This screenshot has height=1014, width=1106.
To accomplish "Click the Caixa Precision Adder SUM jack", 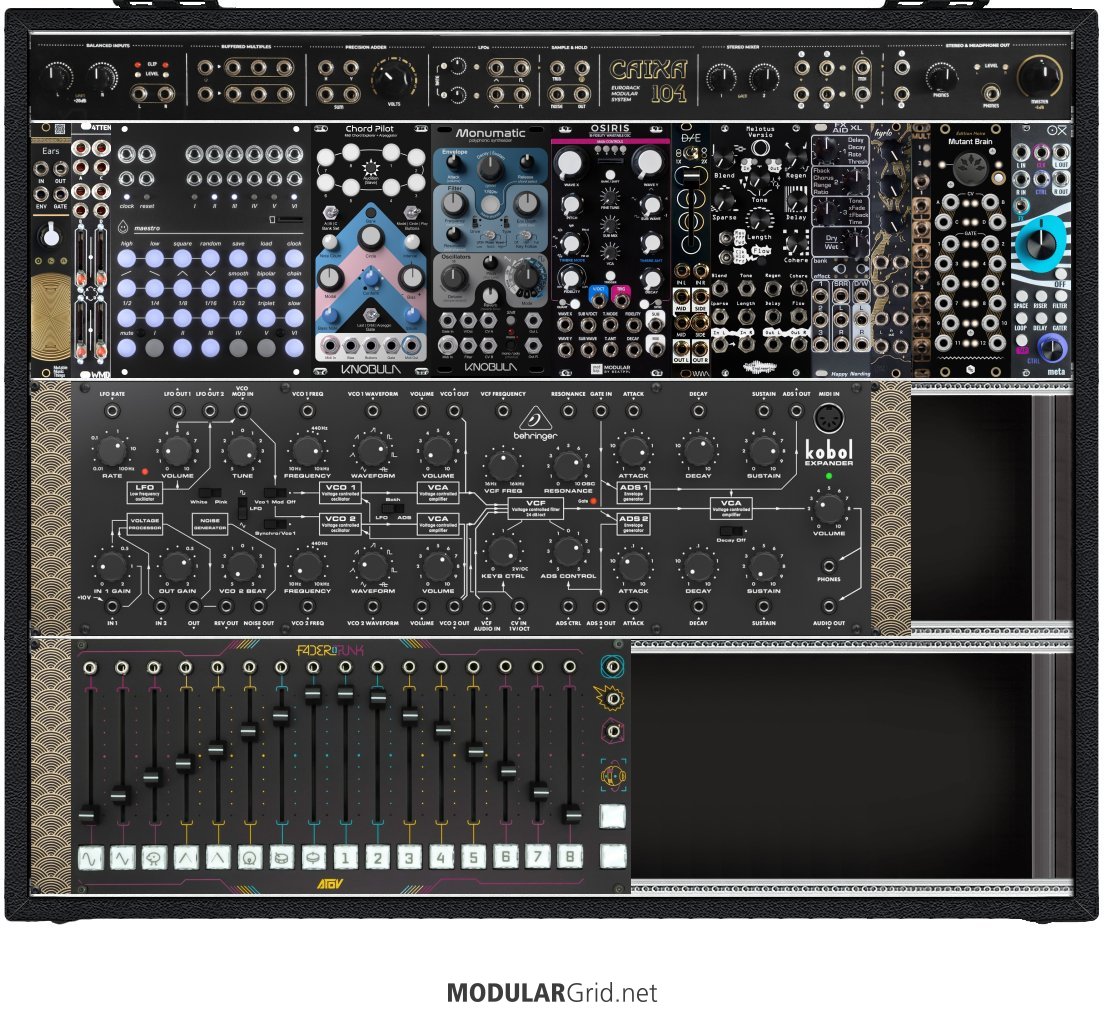I will tap(326, 93).
